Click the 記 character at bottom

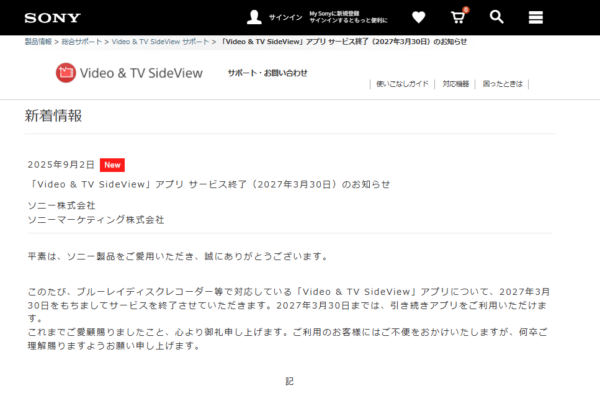click(289, 381)
